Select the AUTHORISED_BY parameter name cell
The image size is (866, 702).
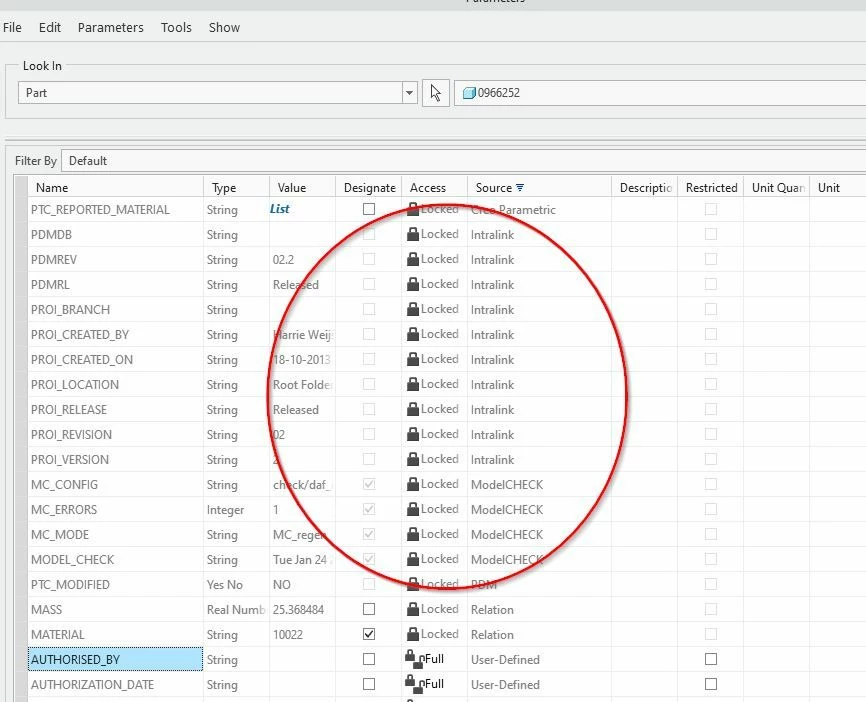[115, 659]
